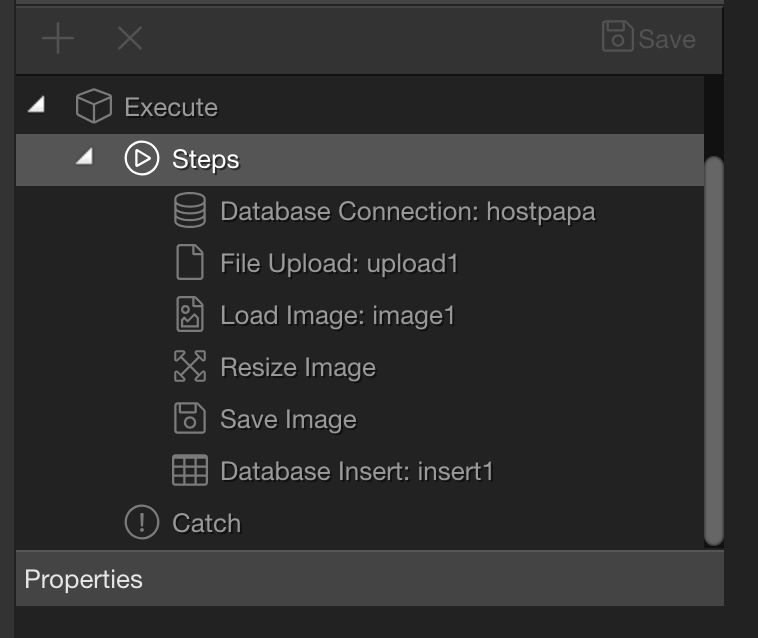Click the Database Insert table icon
This screenshot has height=638, width=758.
(190, 470)
